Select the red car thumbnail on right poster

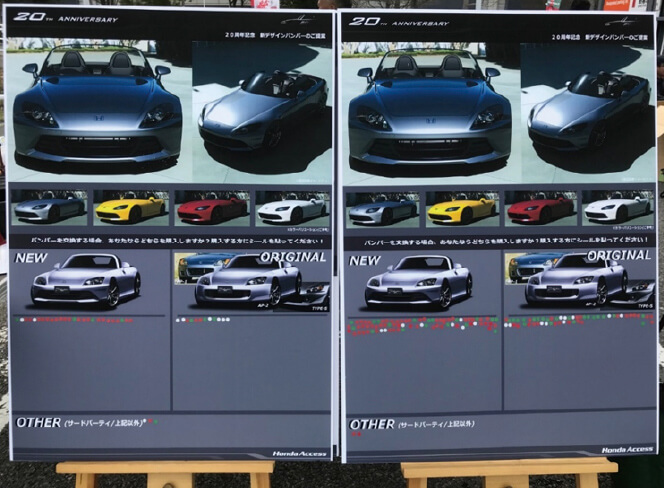[x=541, y=209]
